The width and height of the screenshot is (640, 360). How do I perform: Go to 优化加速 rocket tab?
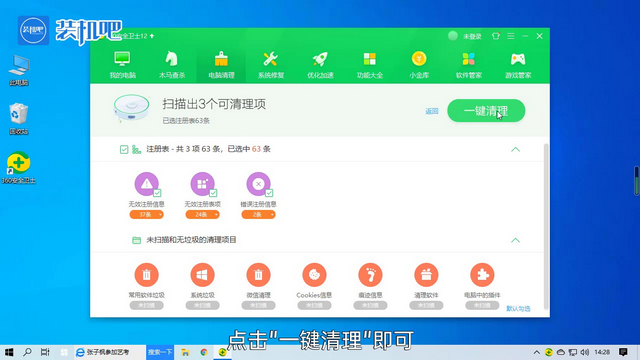pos(320,64)
